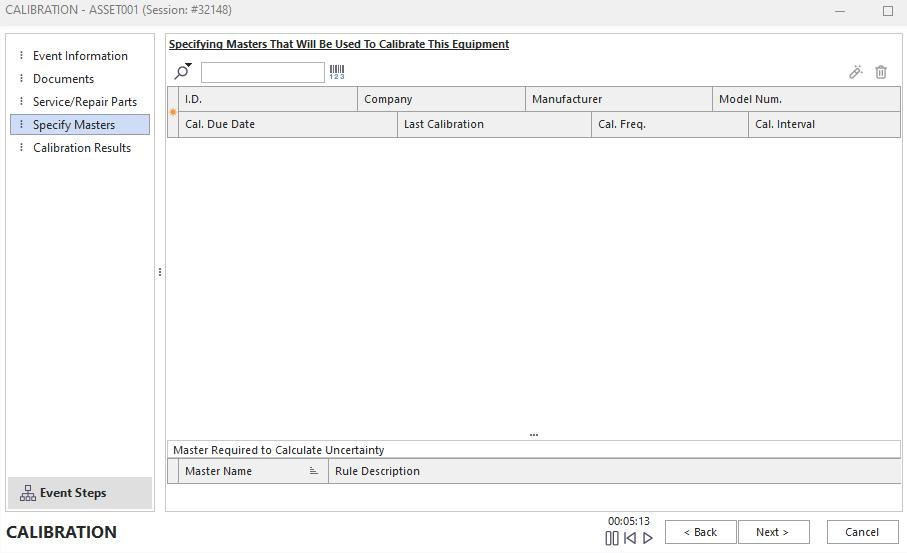Start timer with the play icon
The image size is (907, 553).
[648, 538]
